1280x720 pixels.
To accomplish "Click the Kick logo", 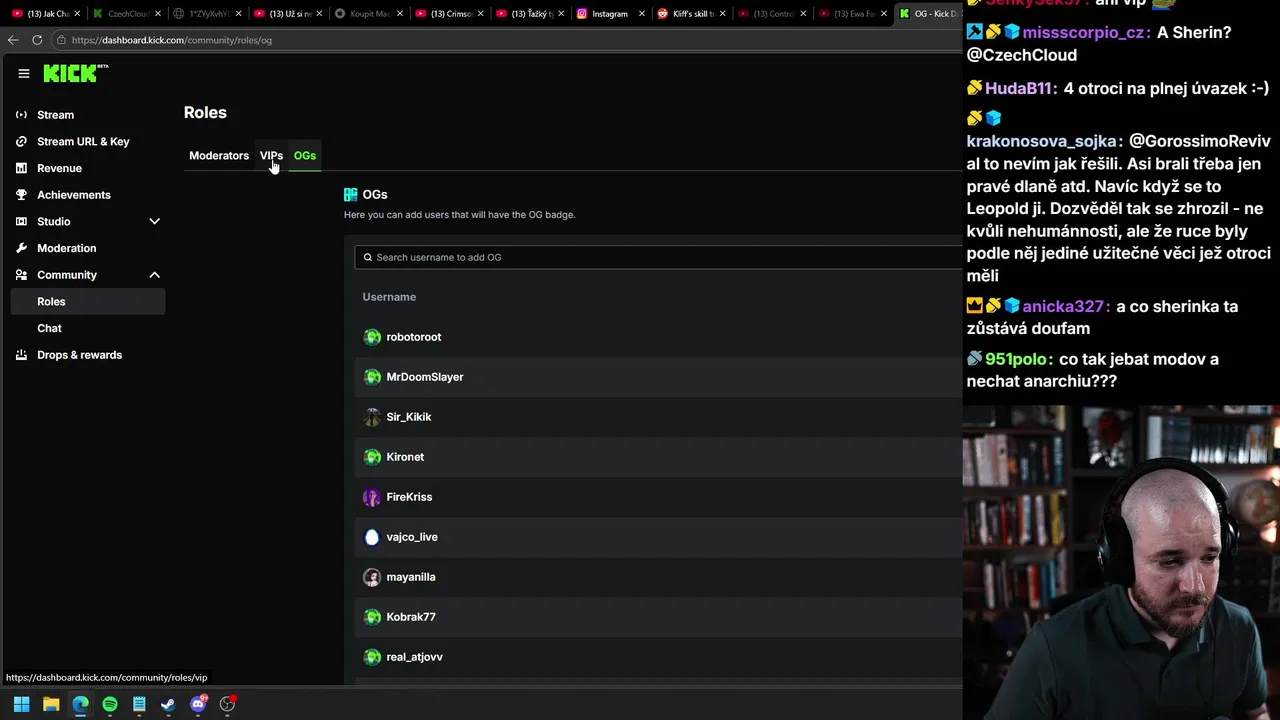I will click(75, 73).
